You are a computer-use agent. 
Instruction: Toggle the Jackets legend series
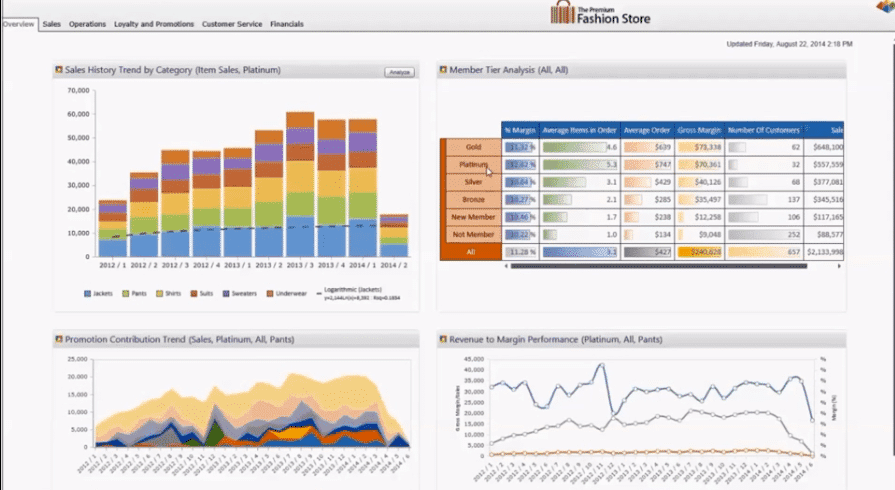(x=96, y=295)
